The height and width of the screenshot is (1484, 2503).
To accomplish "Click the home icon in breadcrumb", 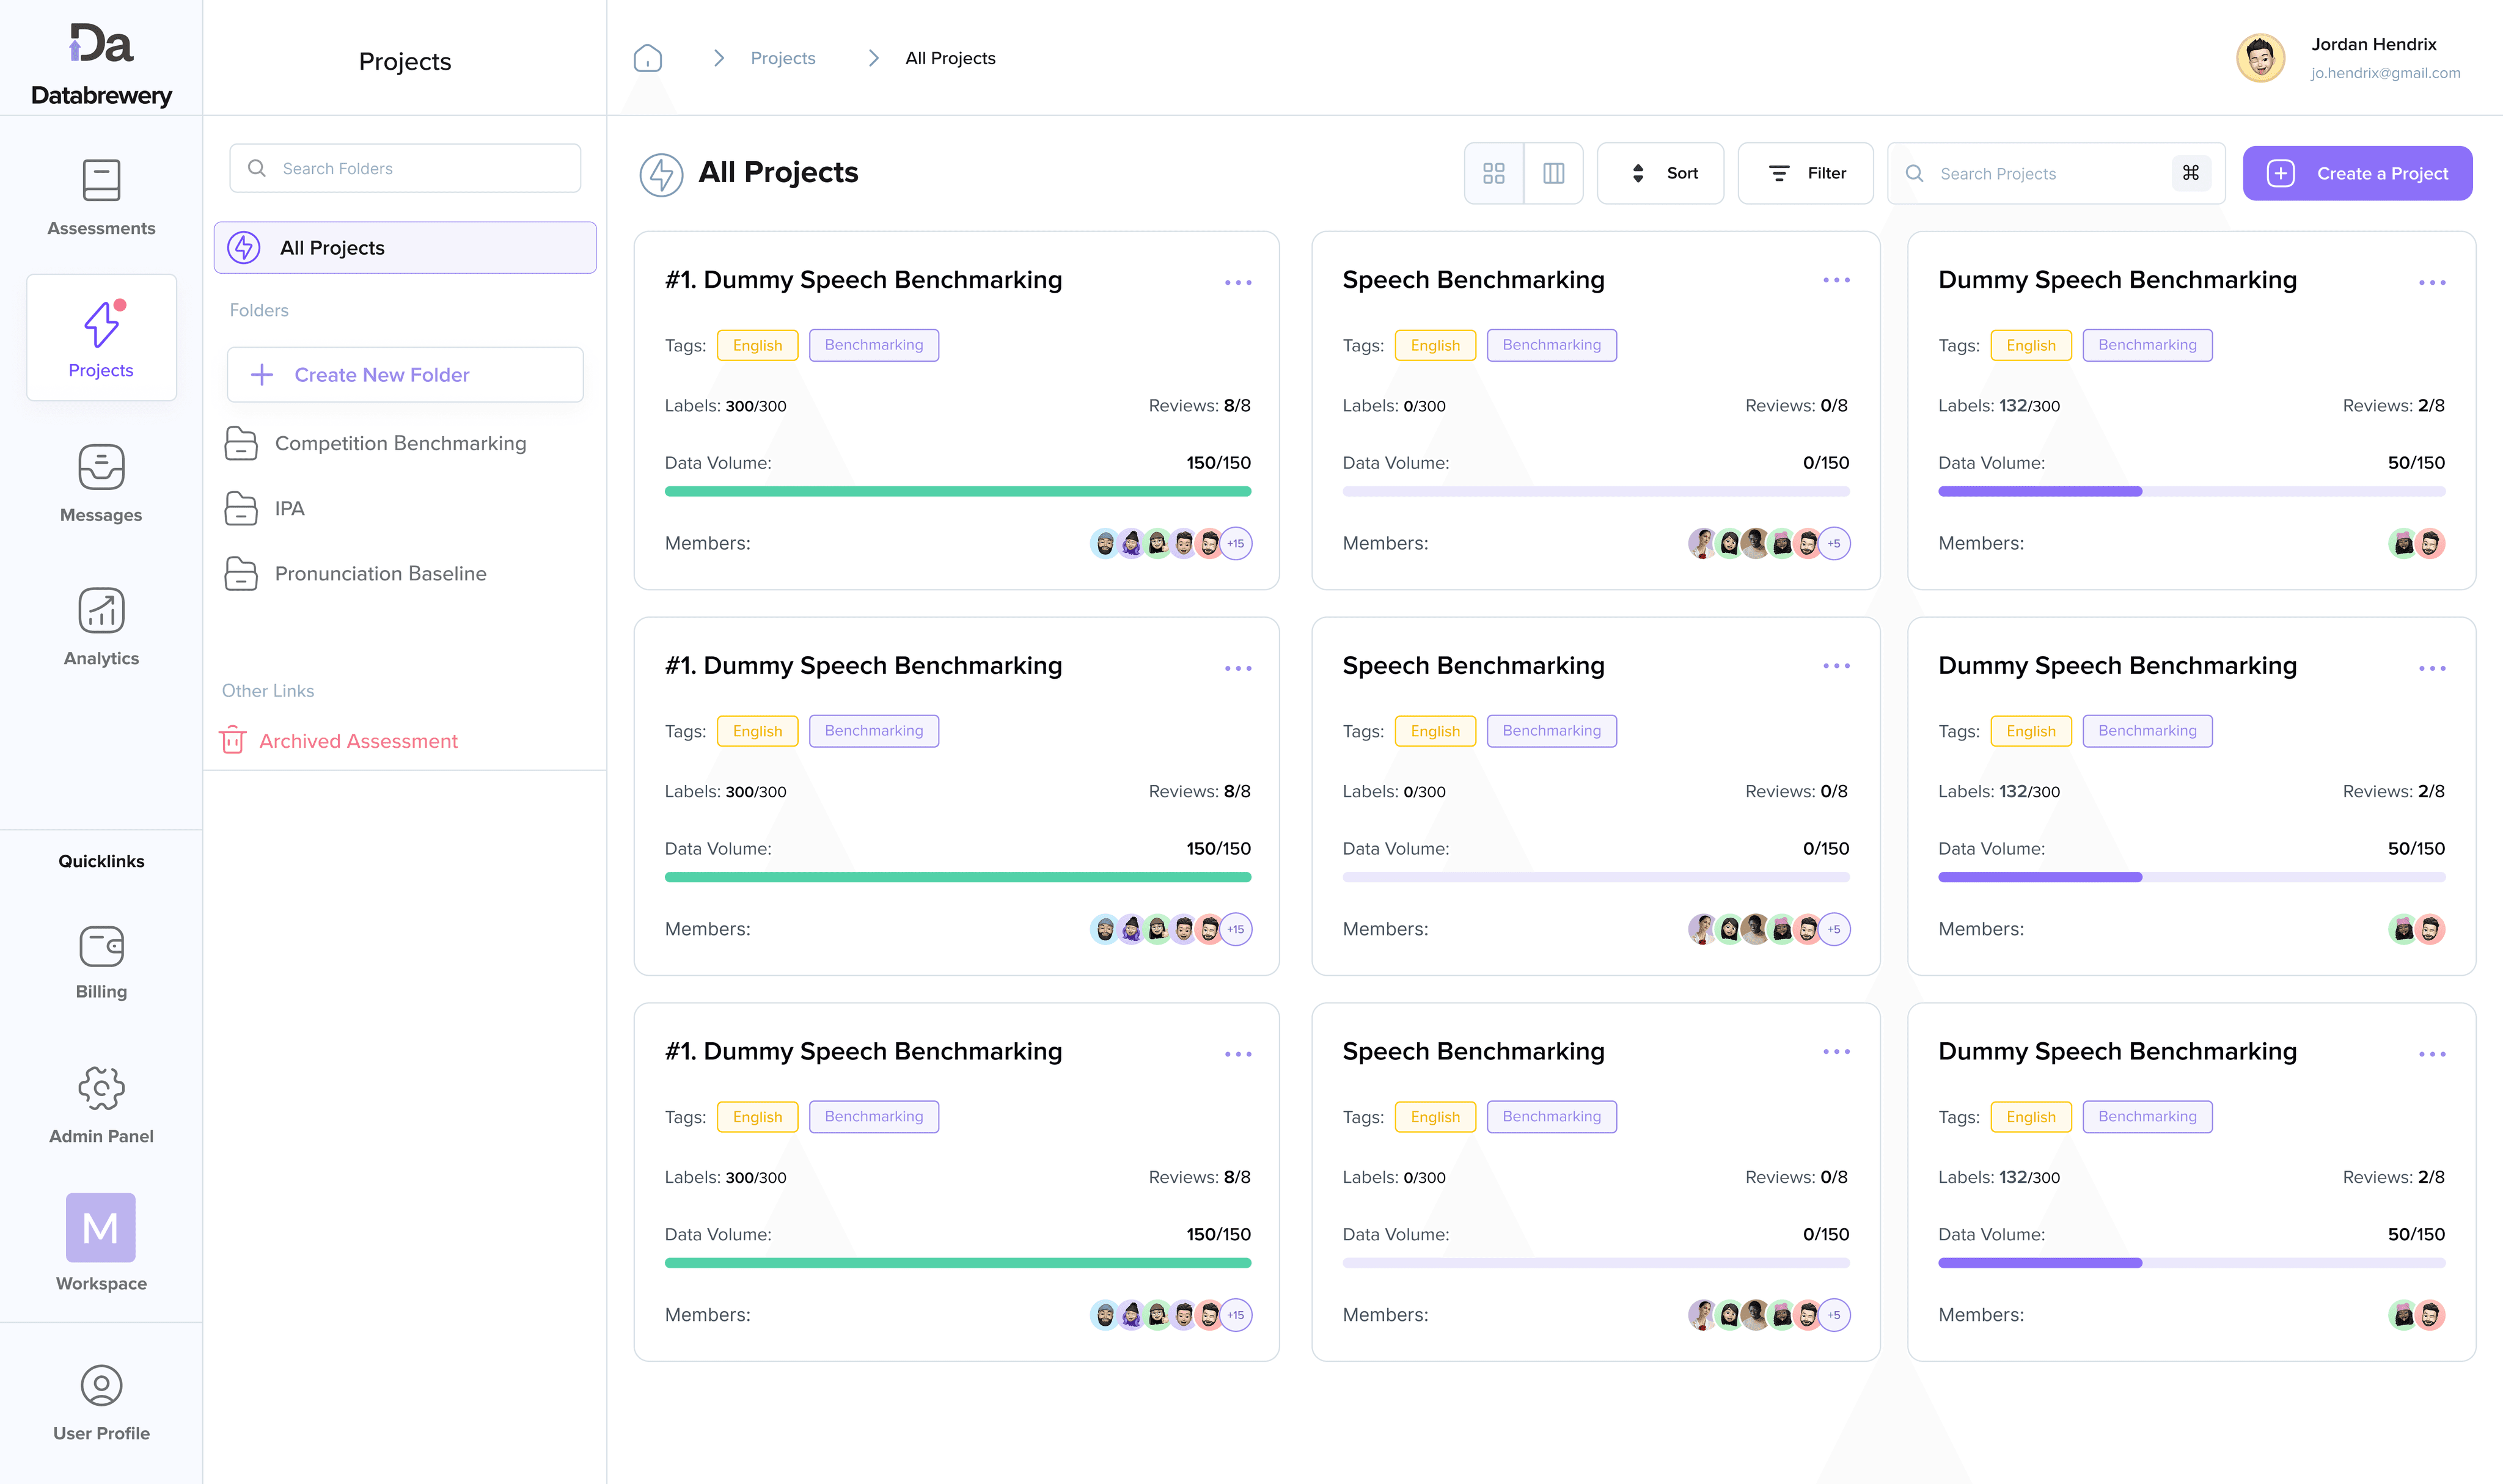I will click(x=647, y=58).
